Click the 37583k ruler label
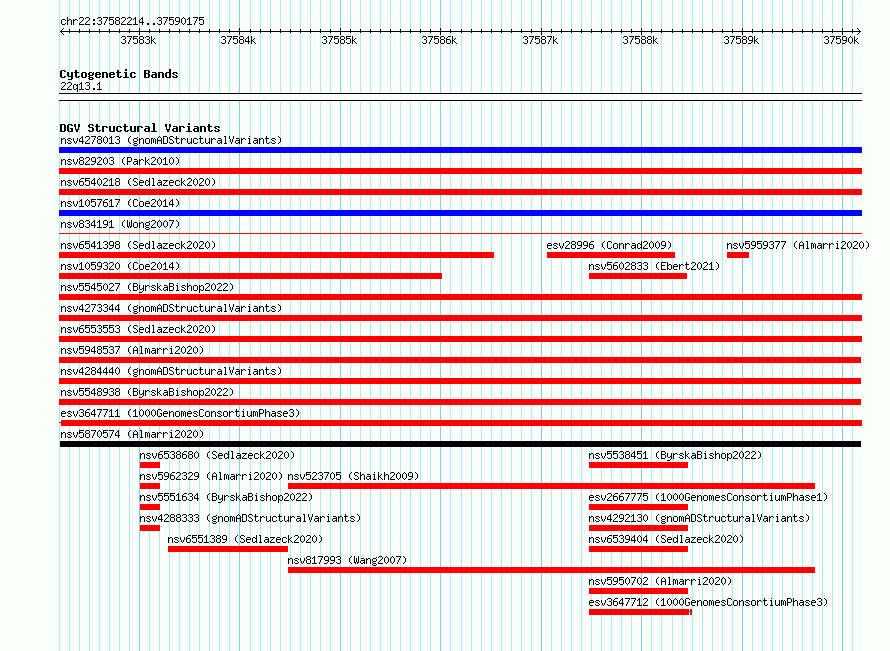Screen dimensions: 890x651 (138, 40)
